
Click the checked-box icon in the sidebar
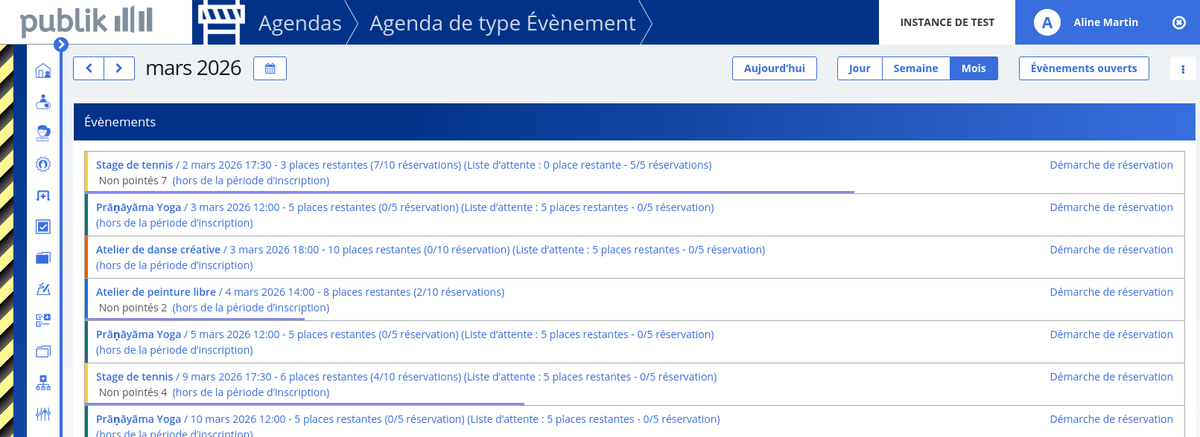(x=43, y=227)
